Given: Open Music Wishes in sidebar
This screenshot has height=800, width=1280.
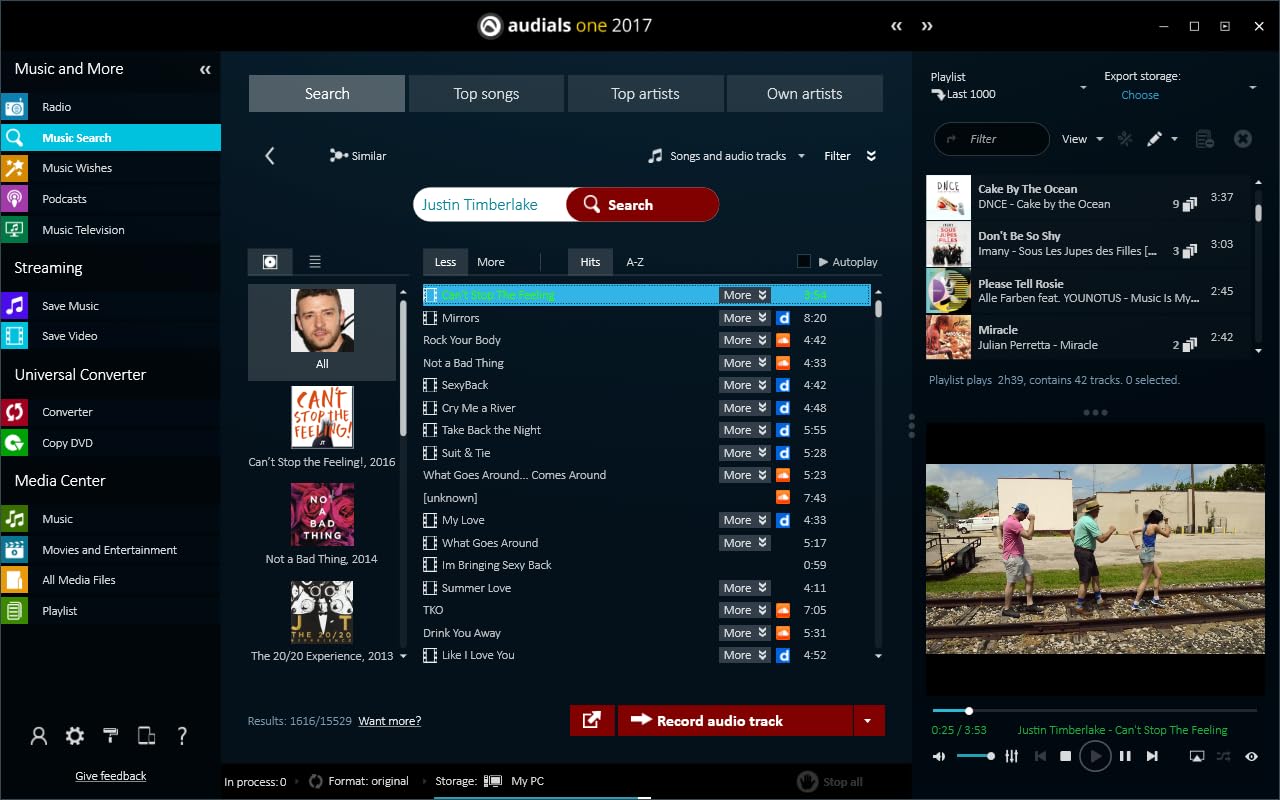Looking at the screenshot, I should [x=110, y=168].
